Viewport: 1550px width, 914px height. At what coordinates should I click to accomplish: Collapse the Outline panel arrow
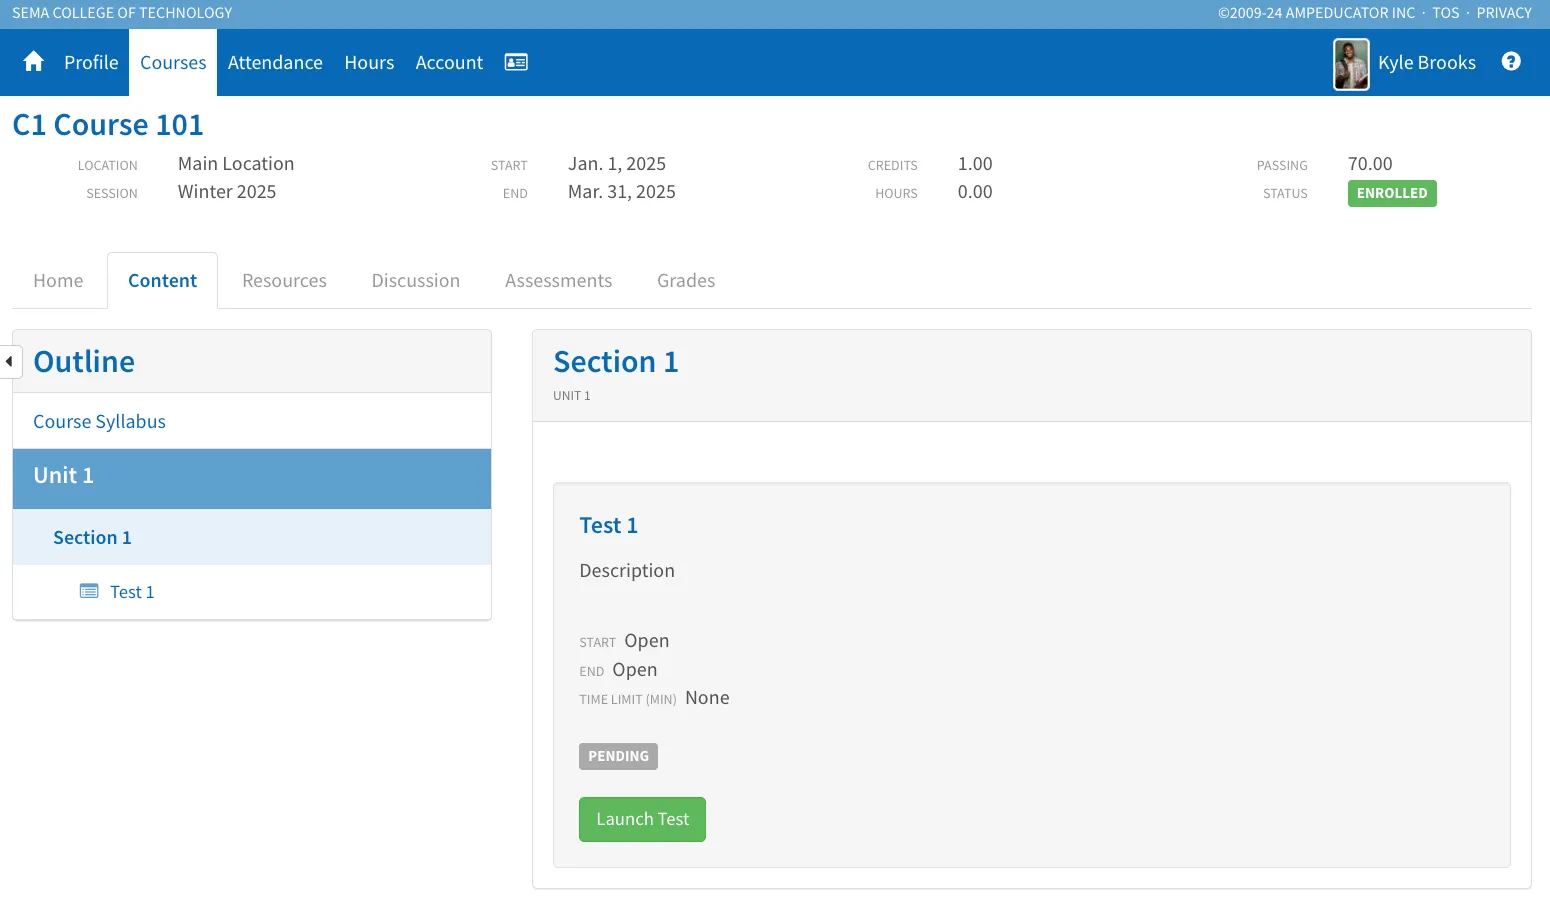pos(9,361)
